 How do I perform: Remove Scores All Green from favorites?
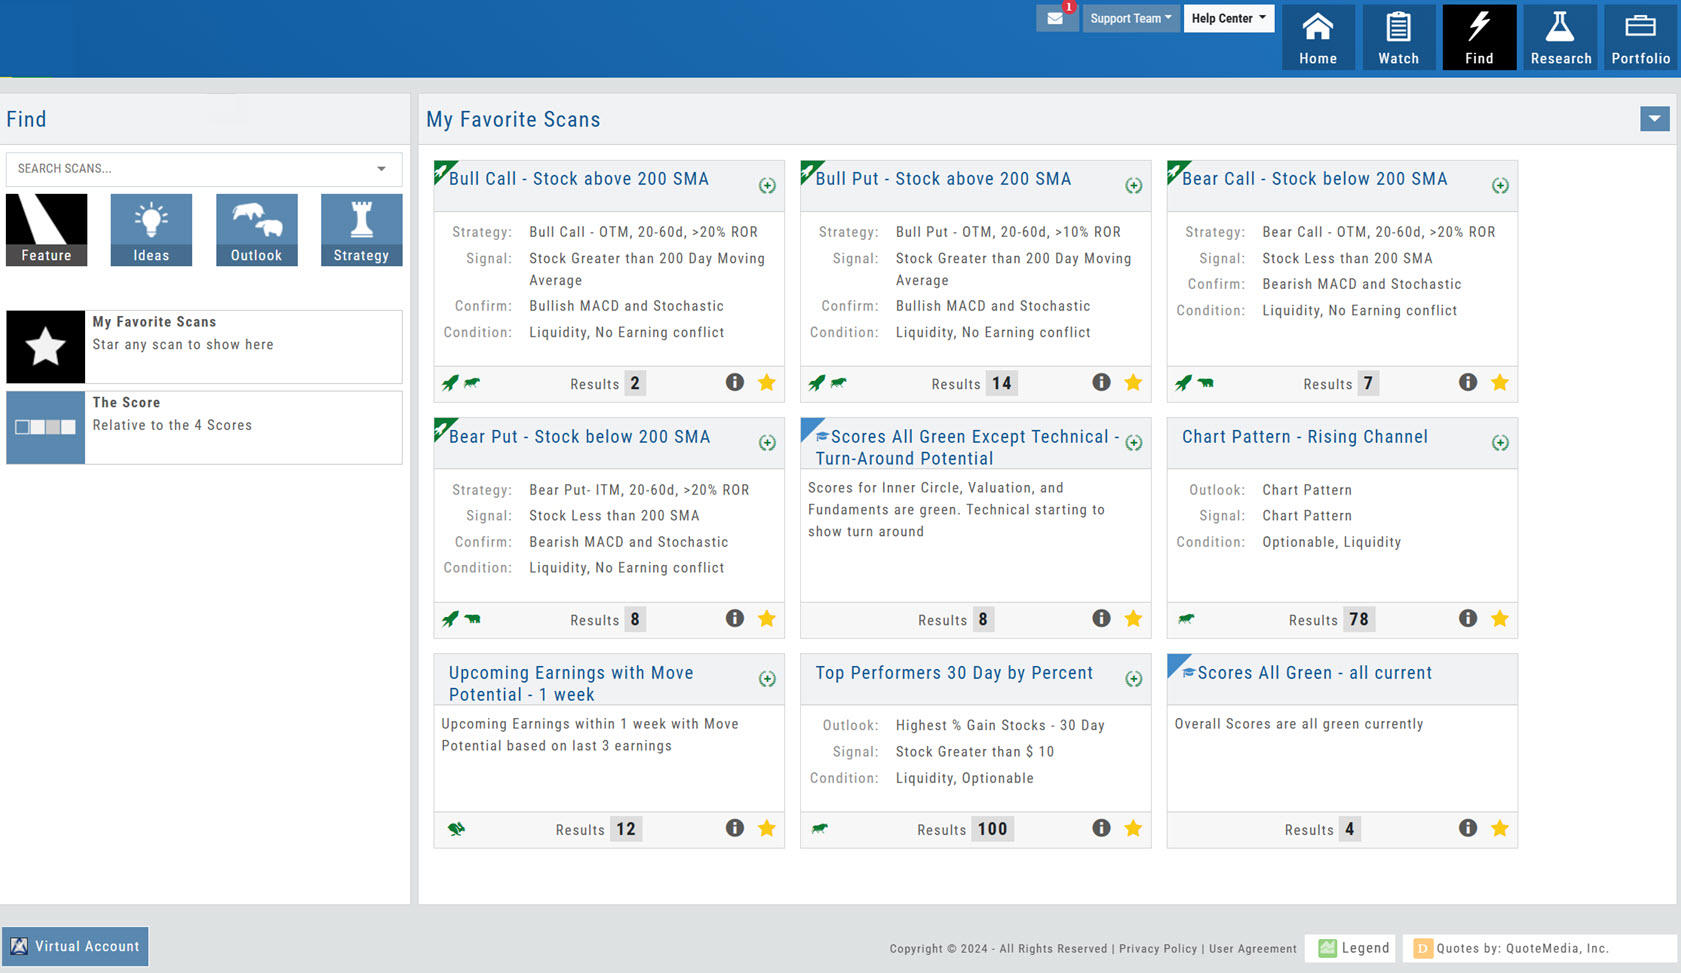1499,828
